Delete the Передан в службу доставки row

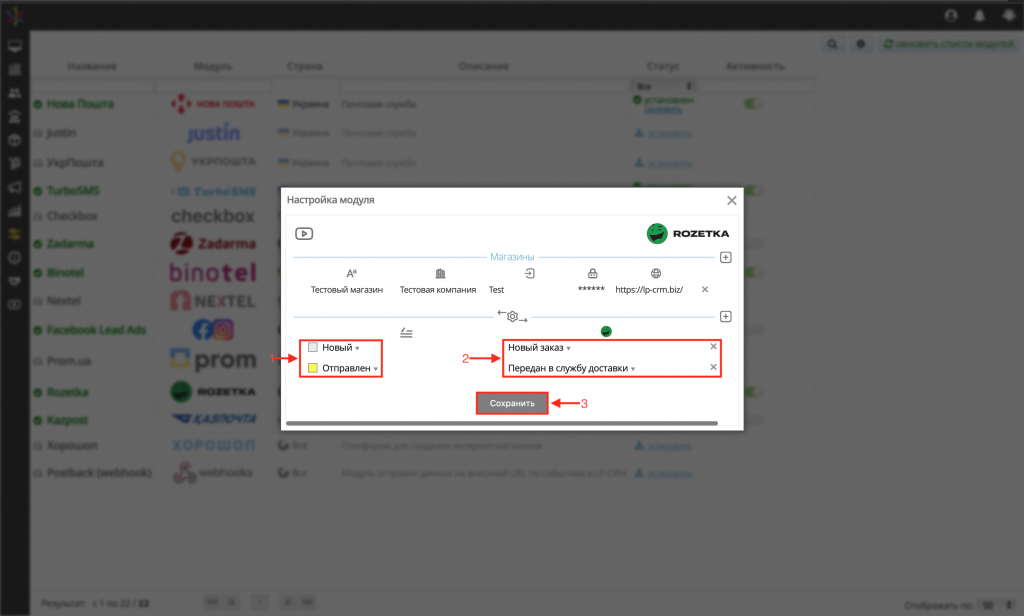point(713,367)
